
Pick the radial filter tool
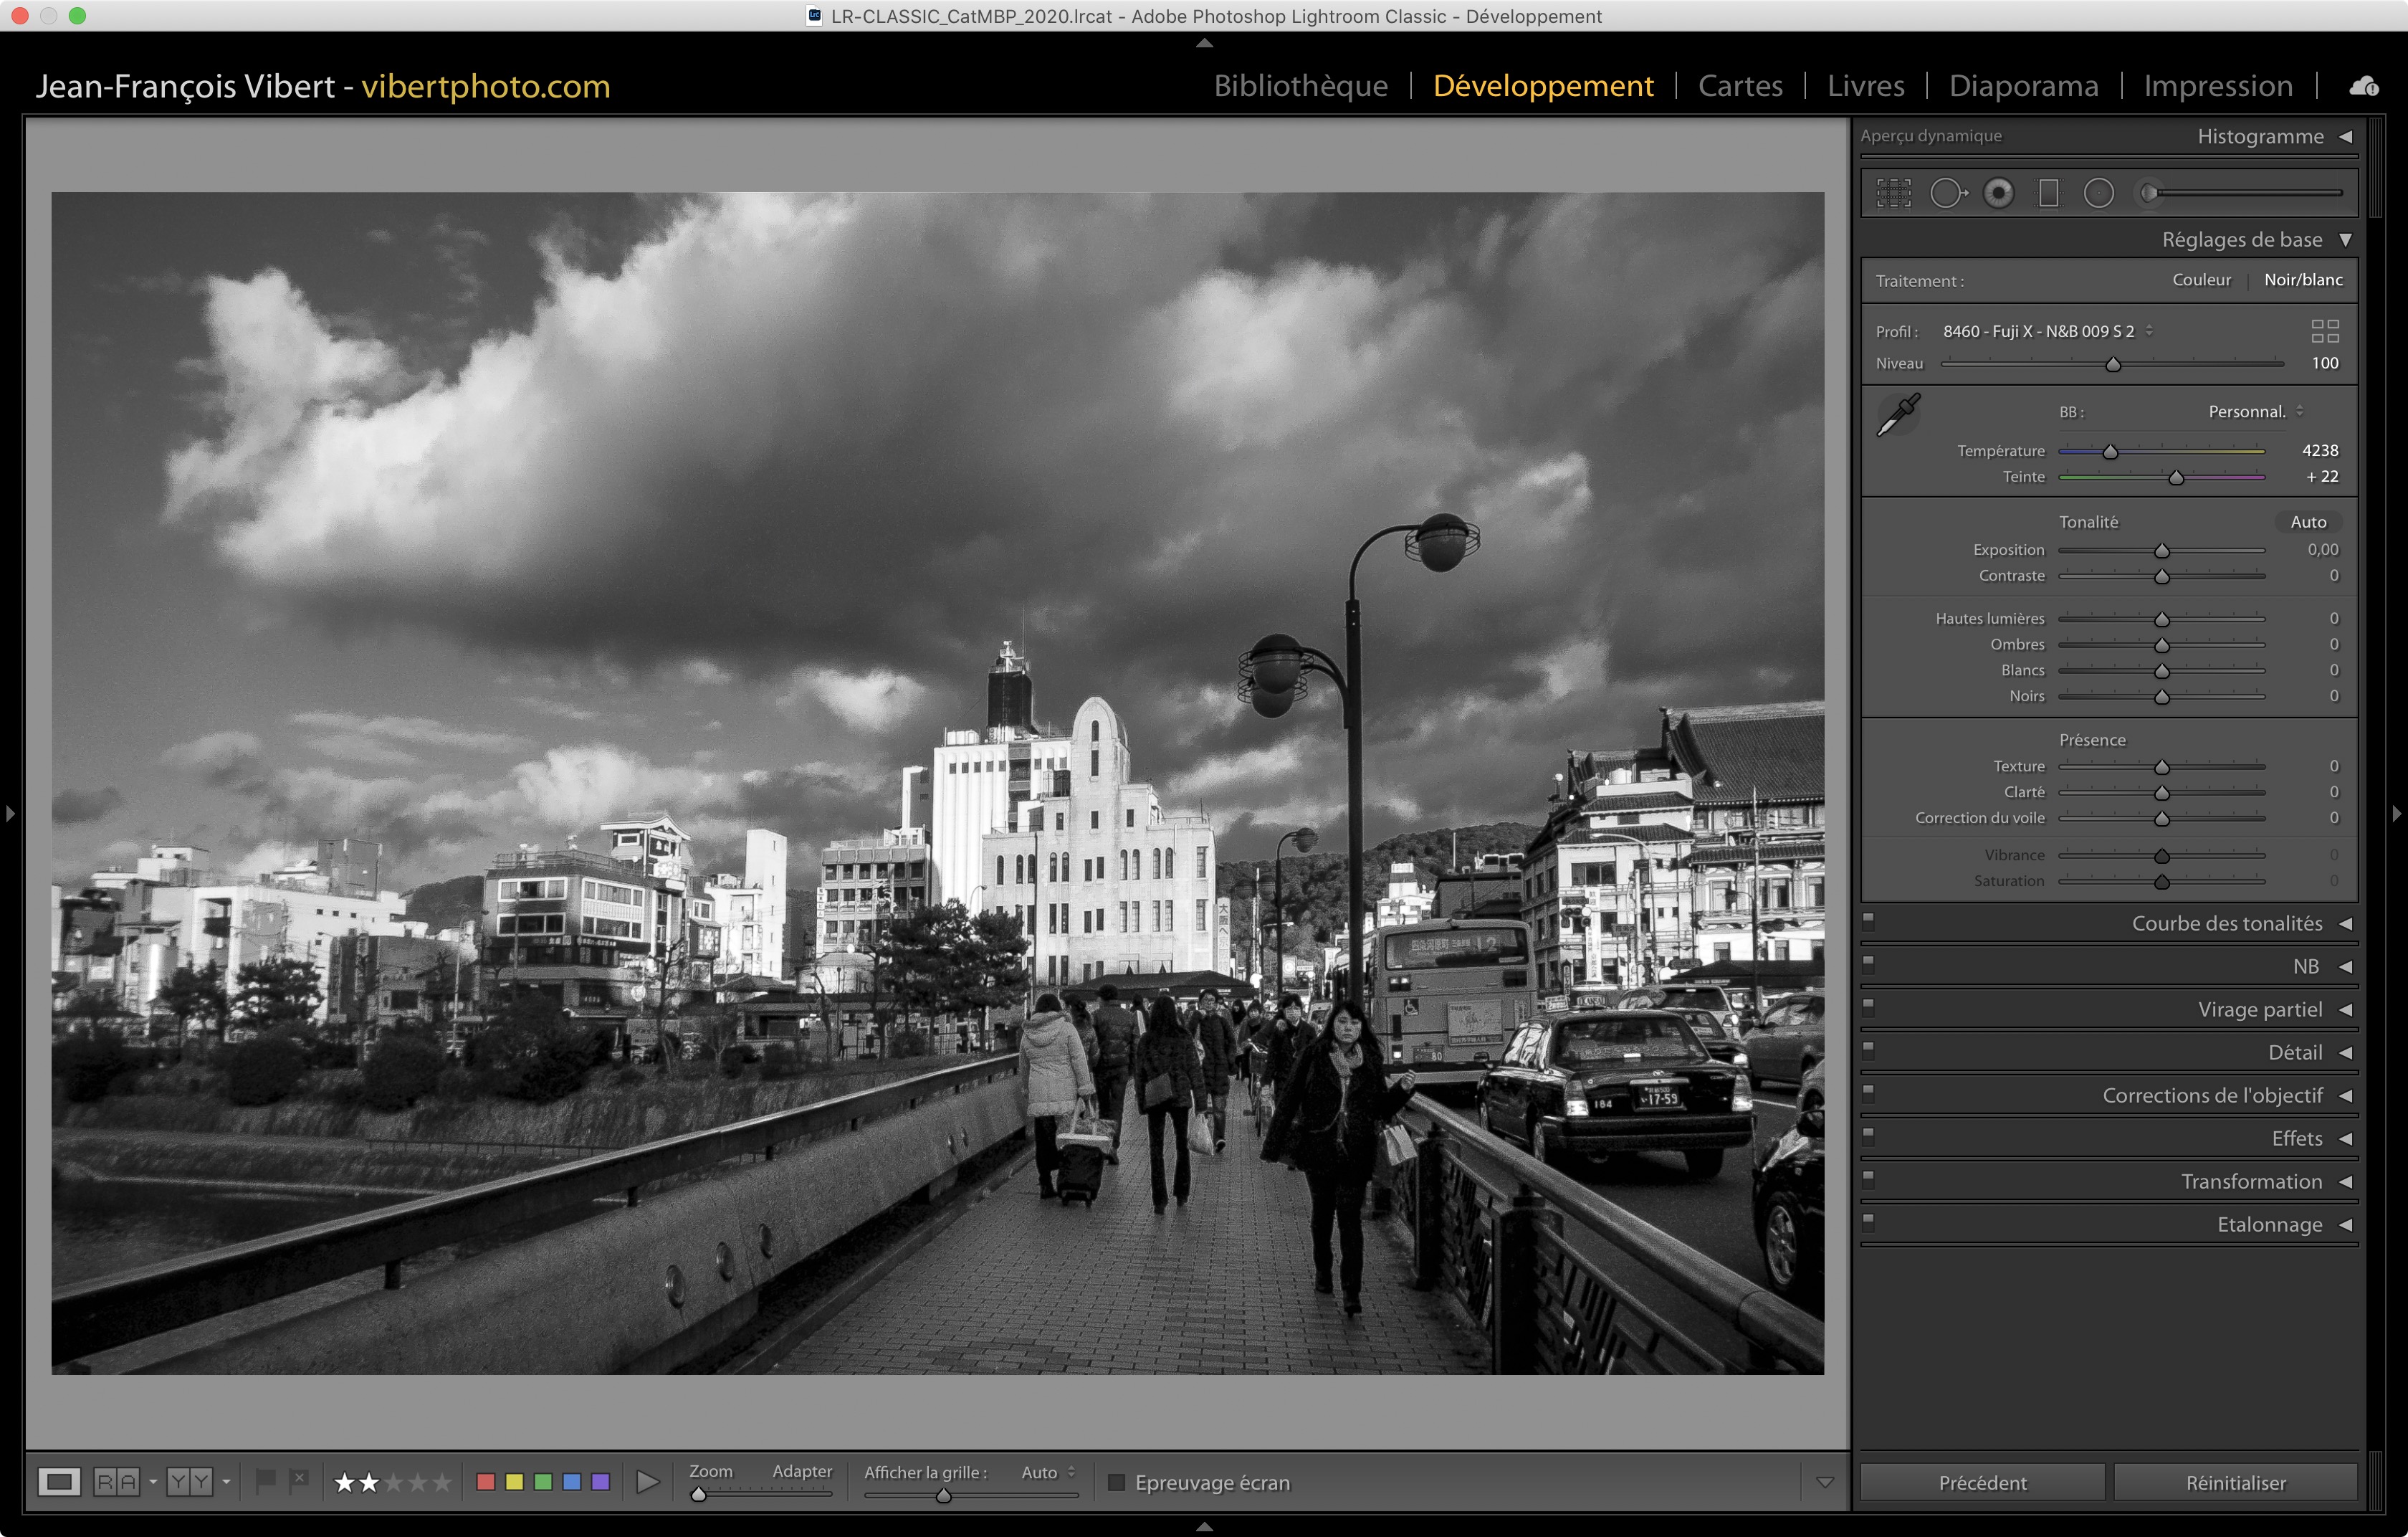pos(2098,193)
